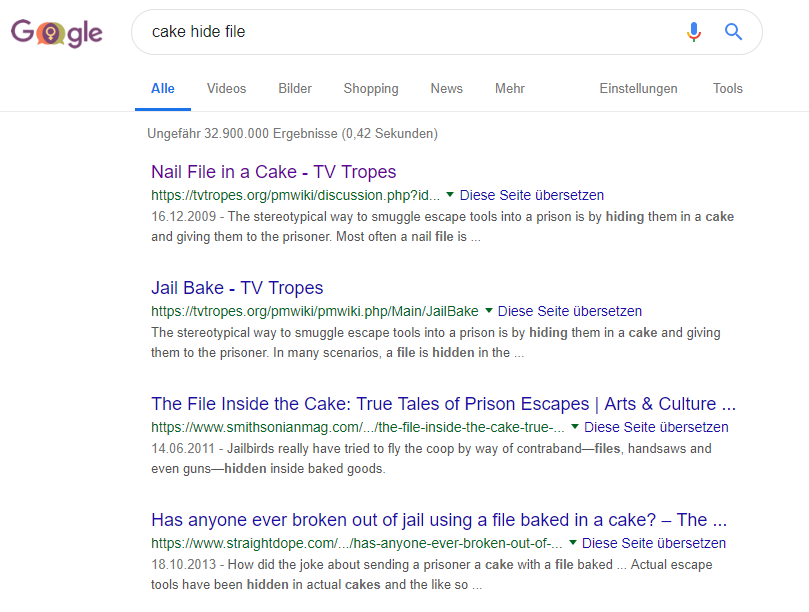
Task: Switch to the Videos tab
Action: tap(226, 89)
